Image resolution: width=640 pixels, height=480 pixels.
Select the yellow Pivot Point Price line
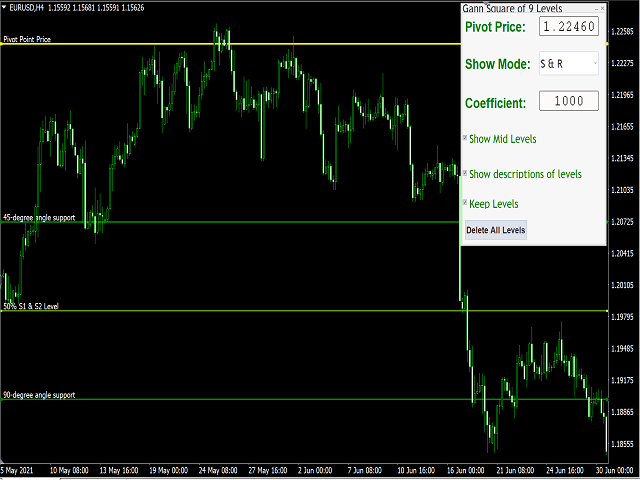pyautogui.click(x=300, y=44)
